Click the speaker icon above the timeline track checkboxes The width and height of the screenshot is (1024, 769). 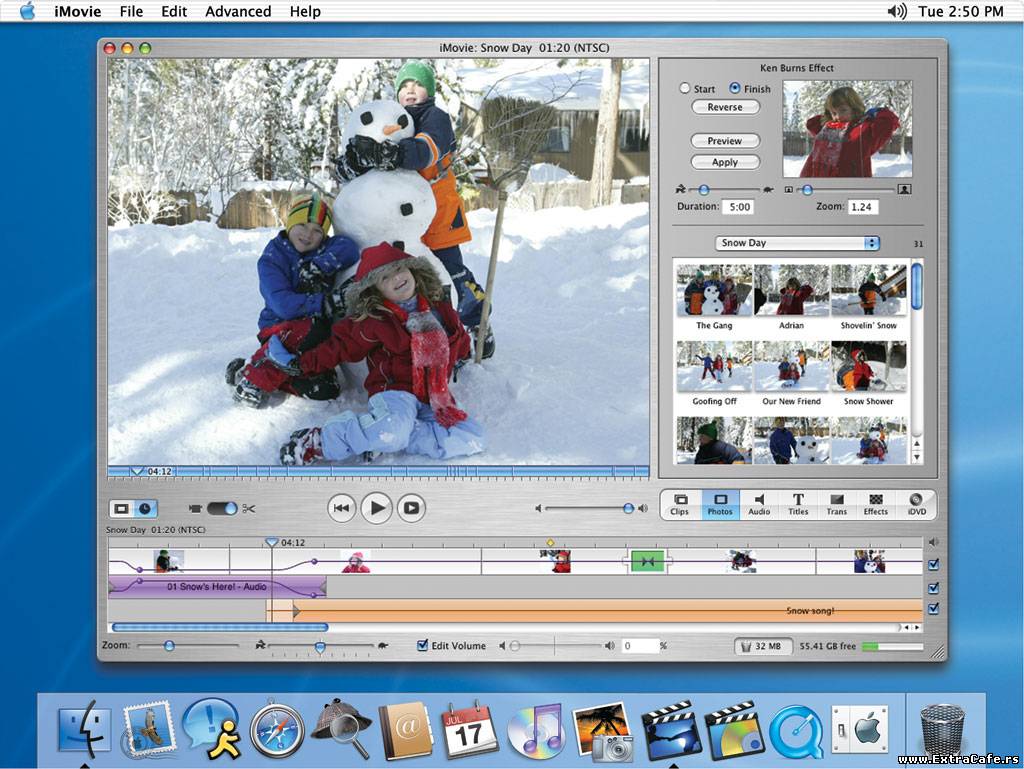933,542
